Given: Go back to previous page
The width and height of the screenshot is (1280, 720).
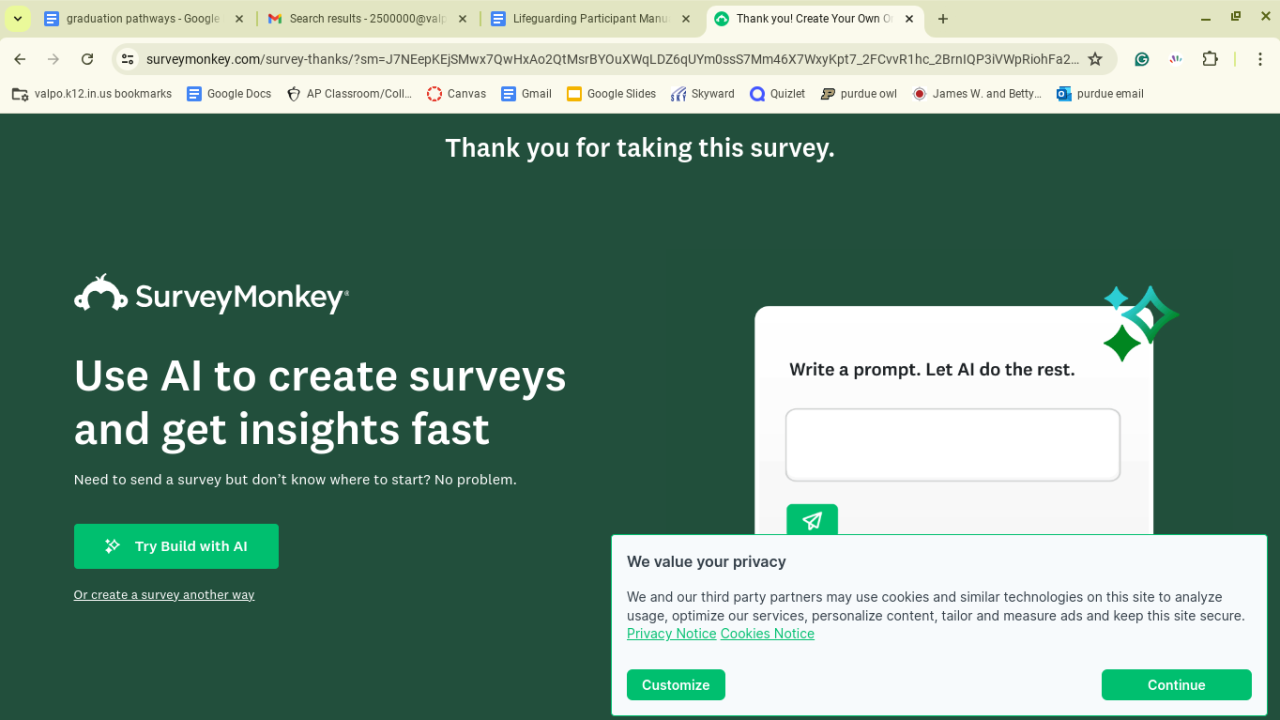Looking at the screenshot, I should pyautogui.click(x=20, y=59).
